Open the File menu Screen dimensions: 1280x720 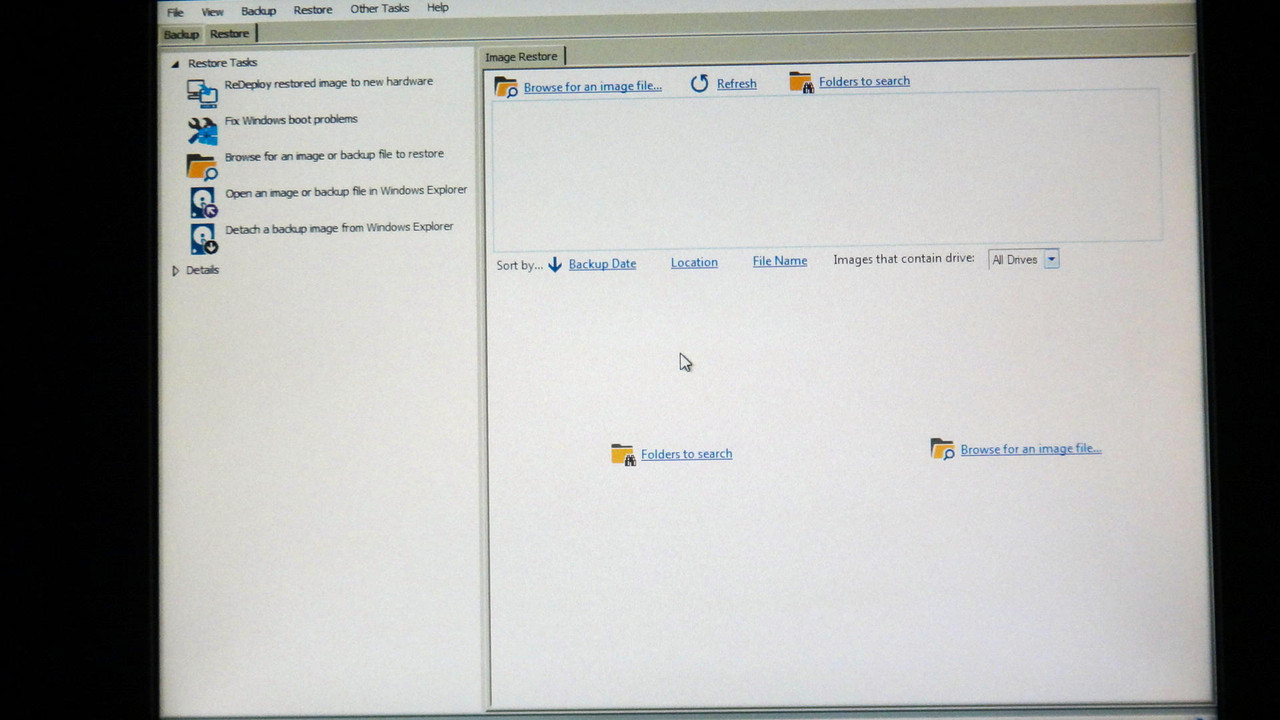(175, 12)
